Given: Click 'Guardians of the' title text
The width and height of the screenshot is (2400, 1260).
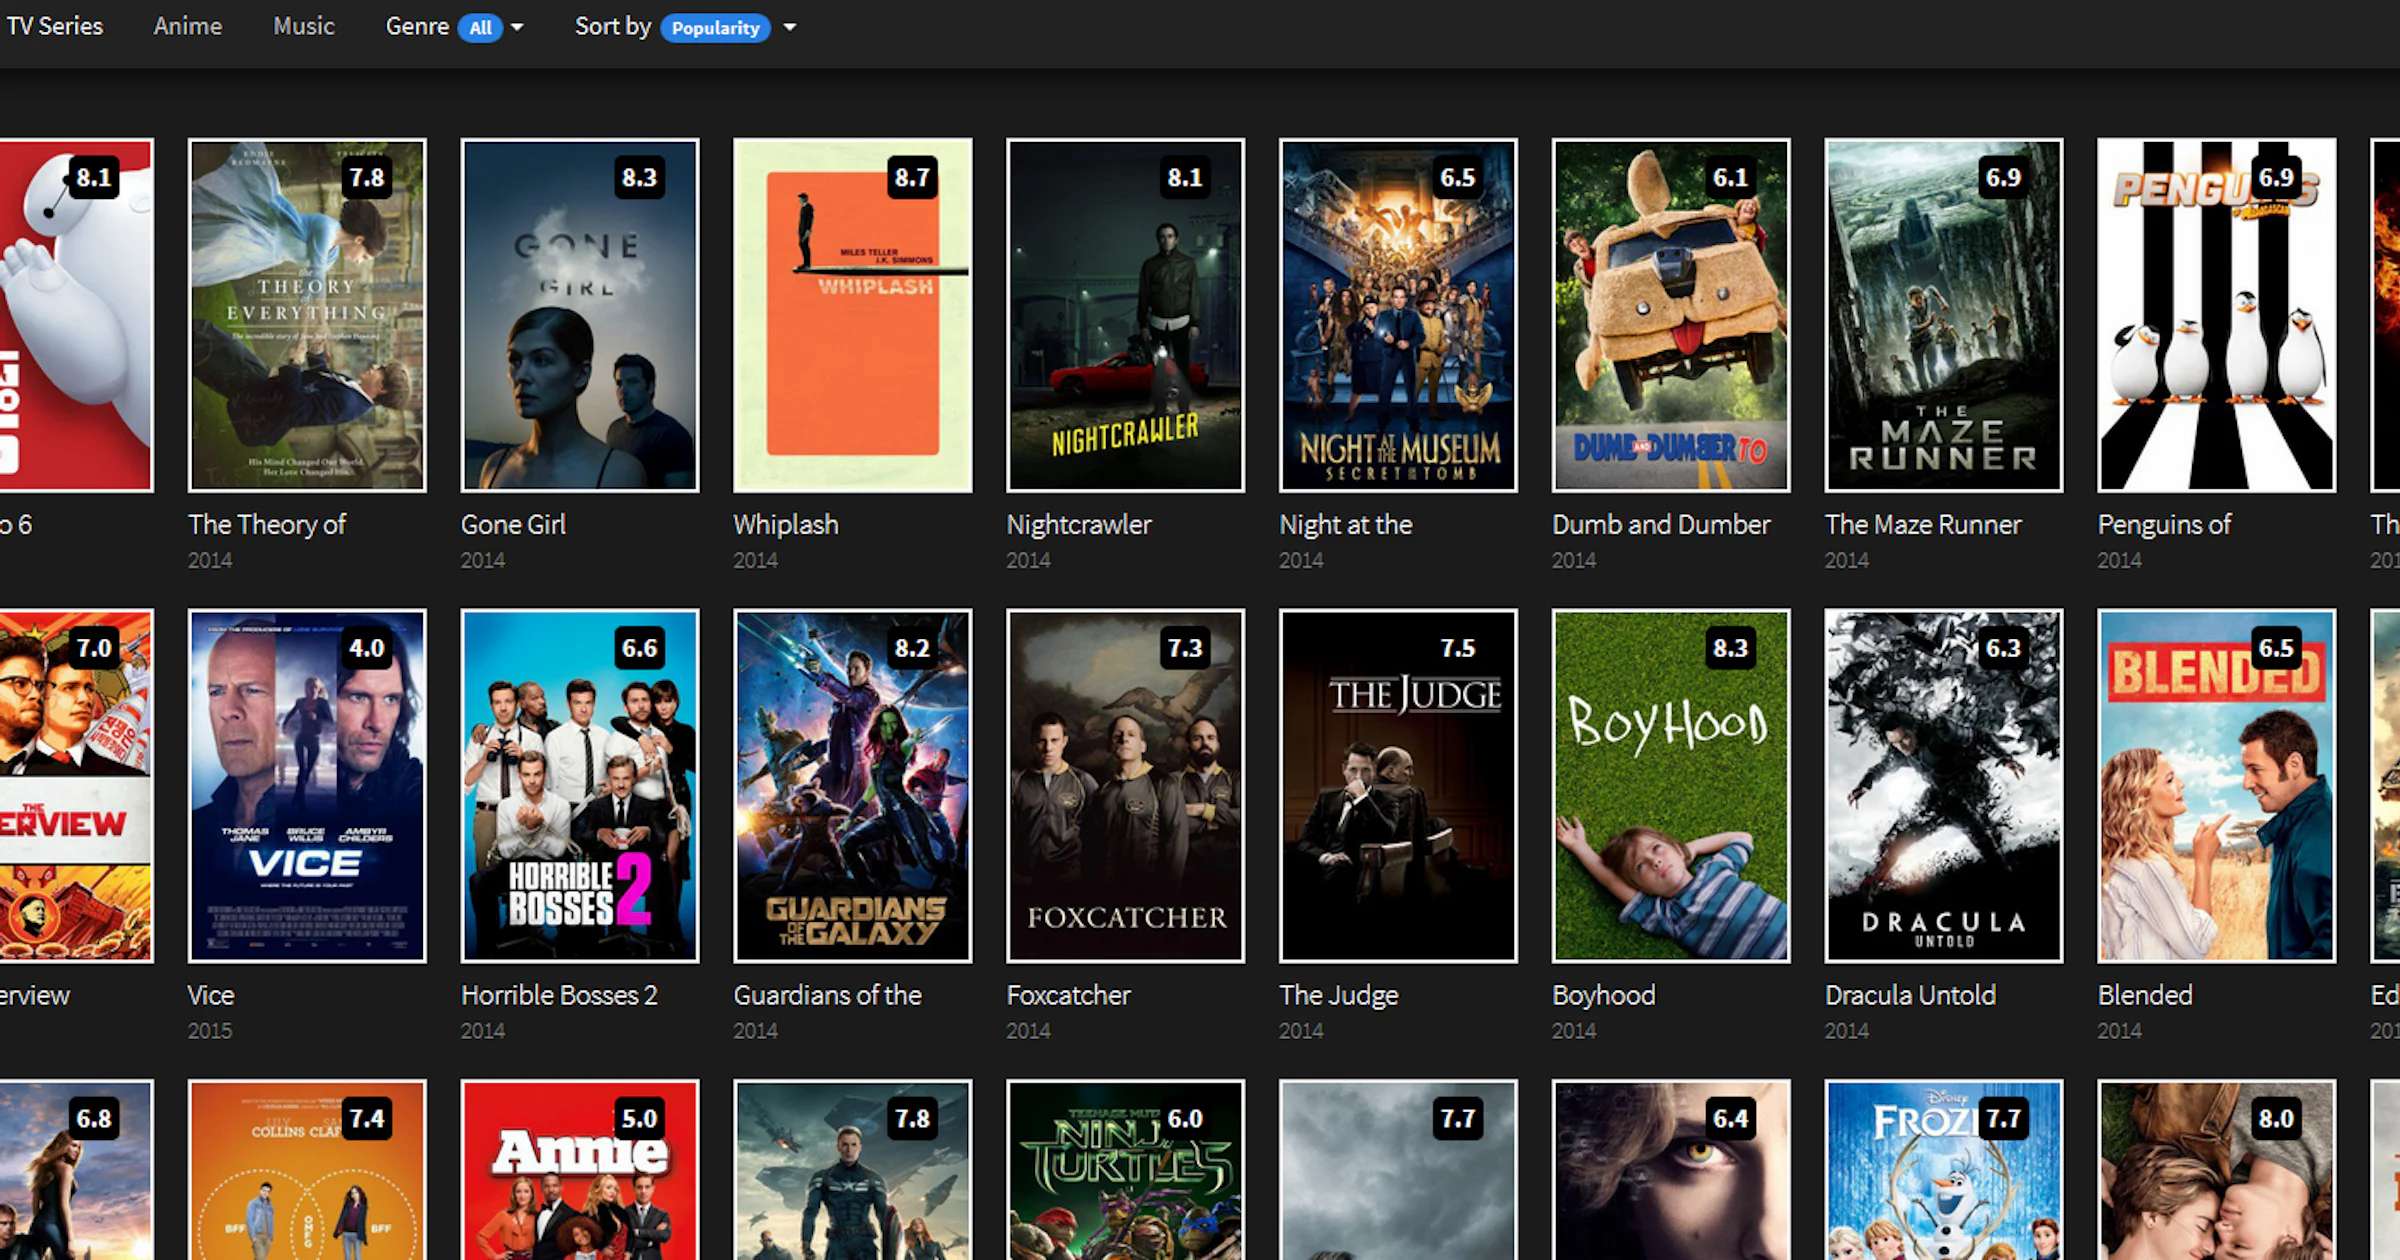Looking at the screenshot, I should (x=827, y=995).
